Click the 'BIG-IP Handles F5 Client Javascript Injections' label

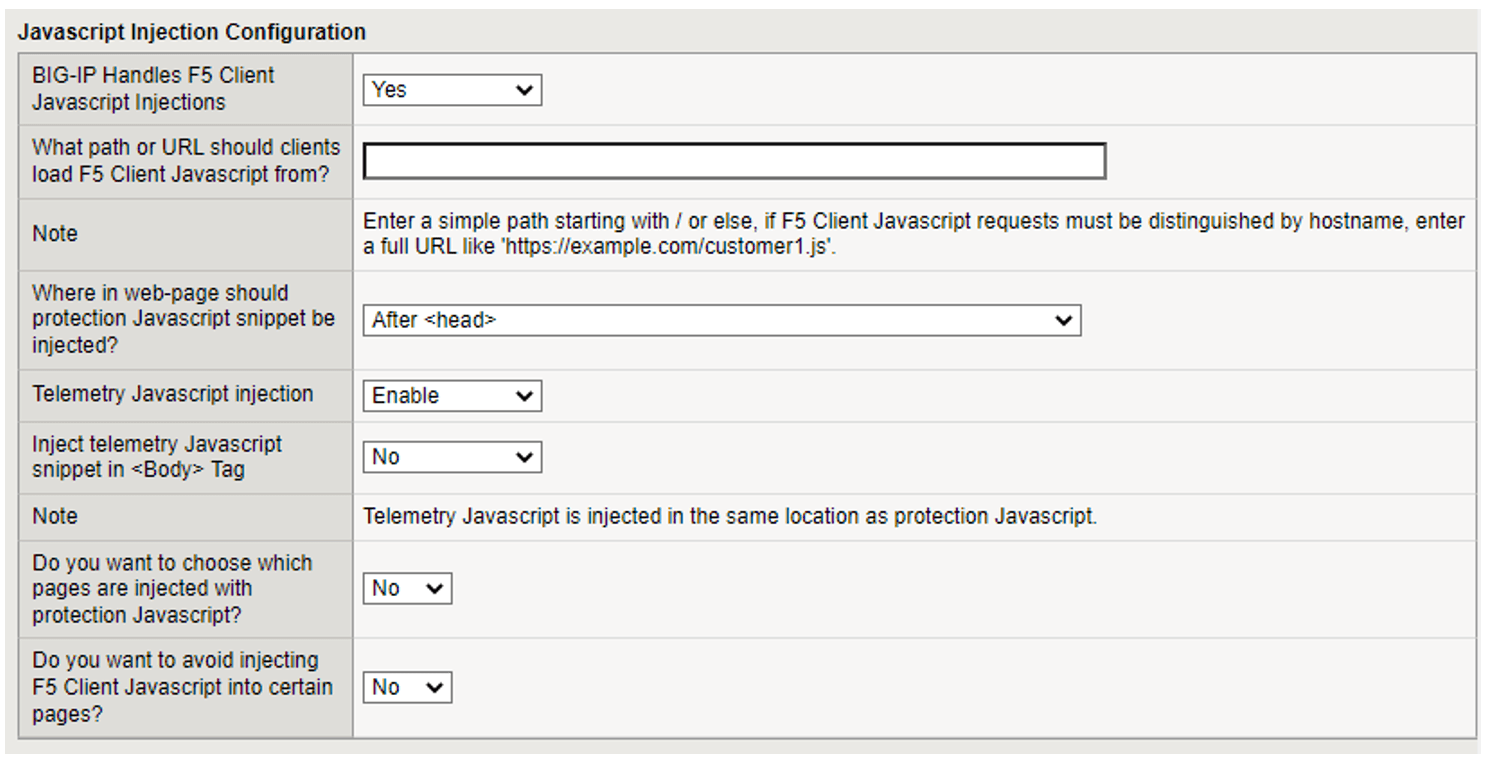153,89
